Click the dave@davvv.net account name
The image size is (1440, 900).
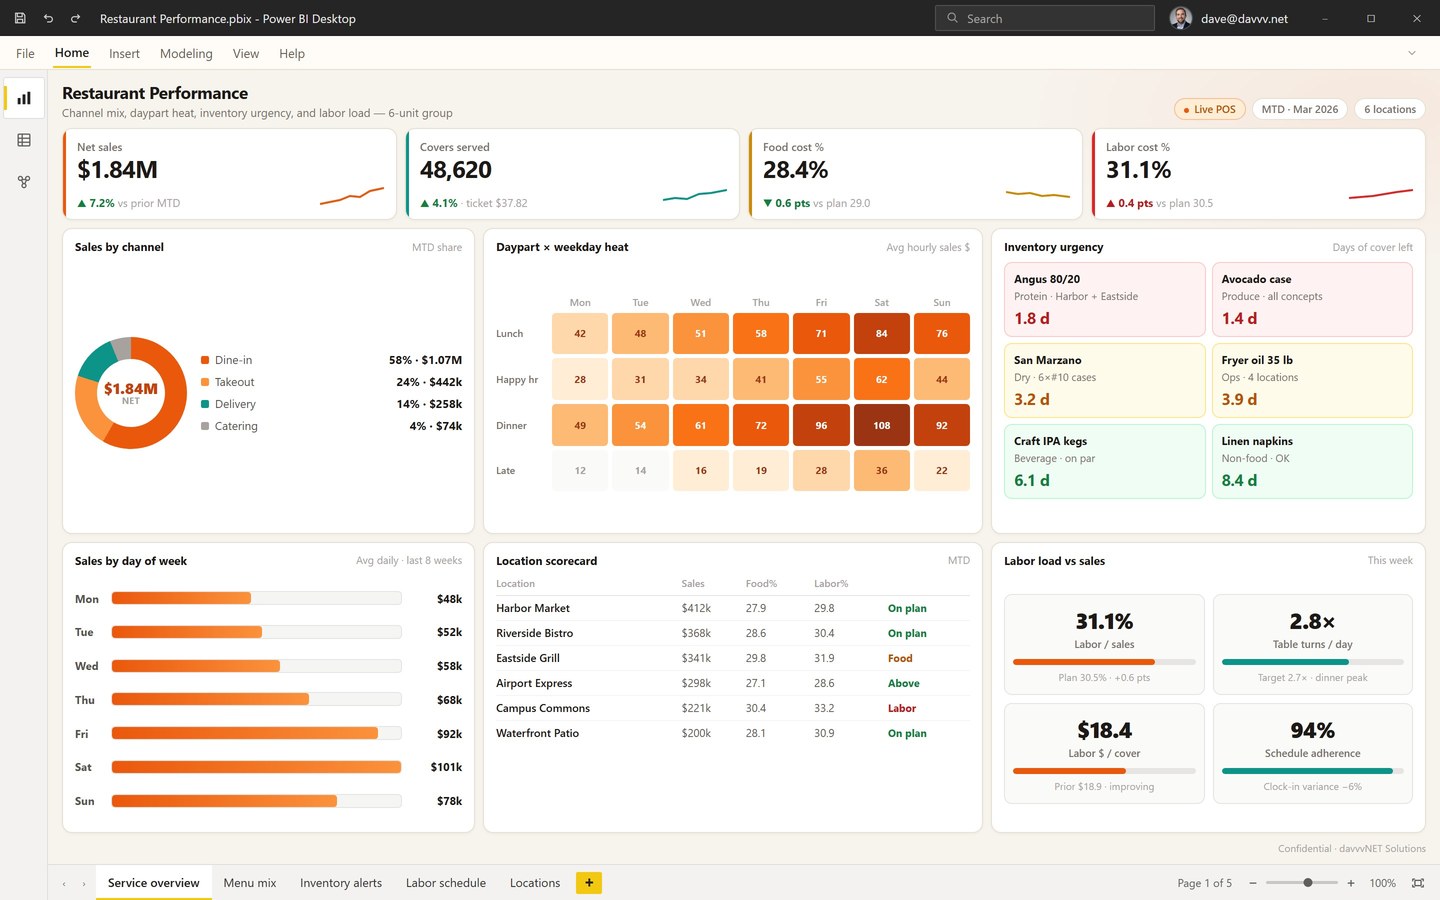[1244, 18]
